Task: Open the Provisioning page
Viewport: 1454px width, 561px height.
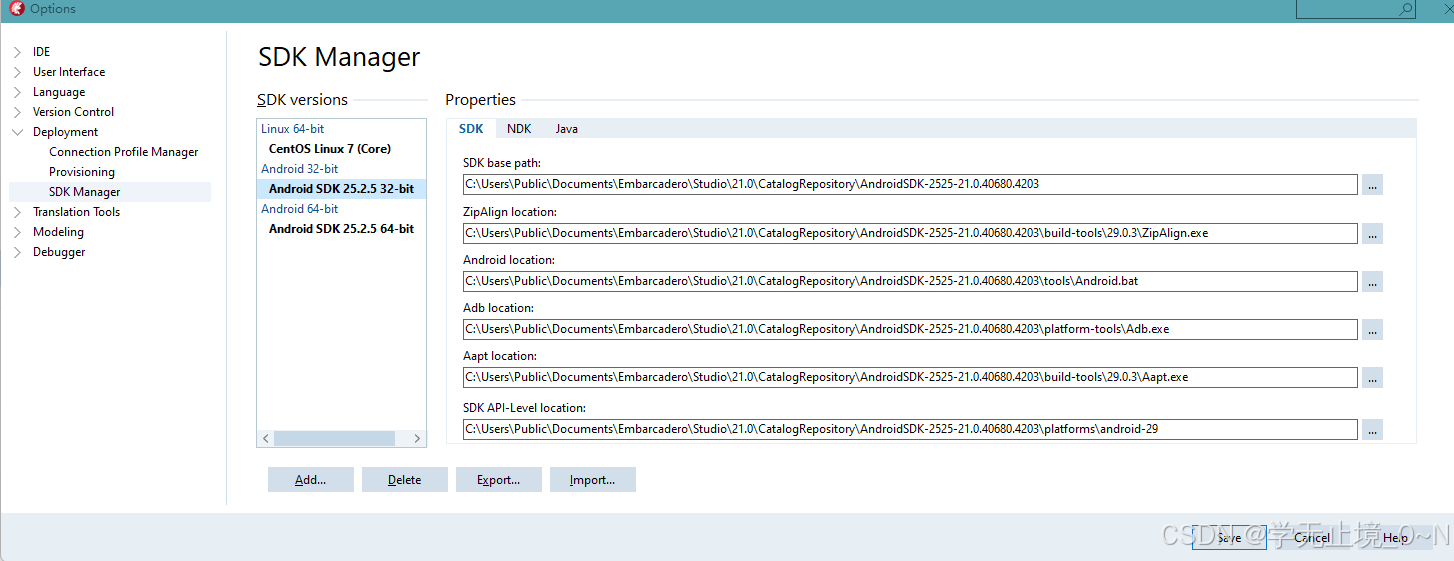Action: point(82,172)
